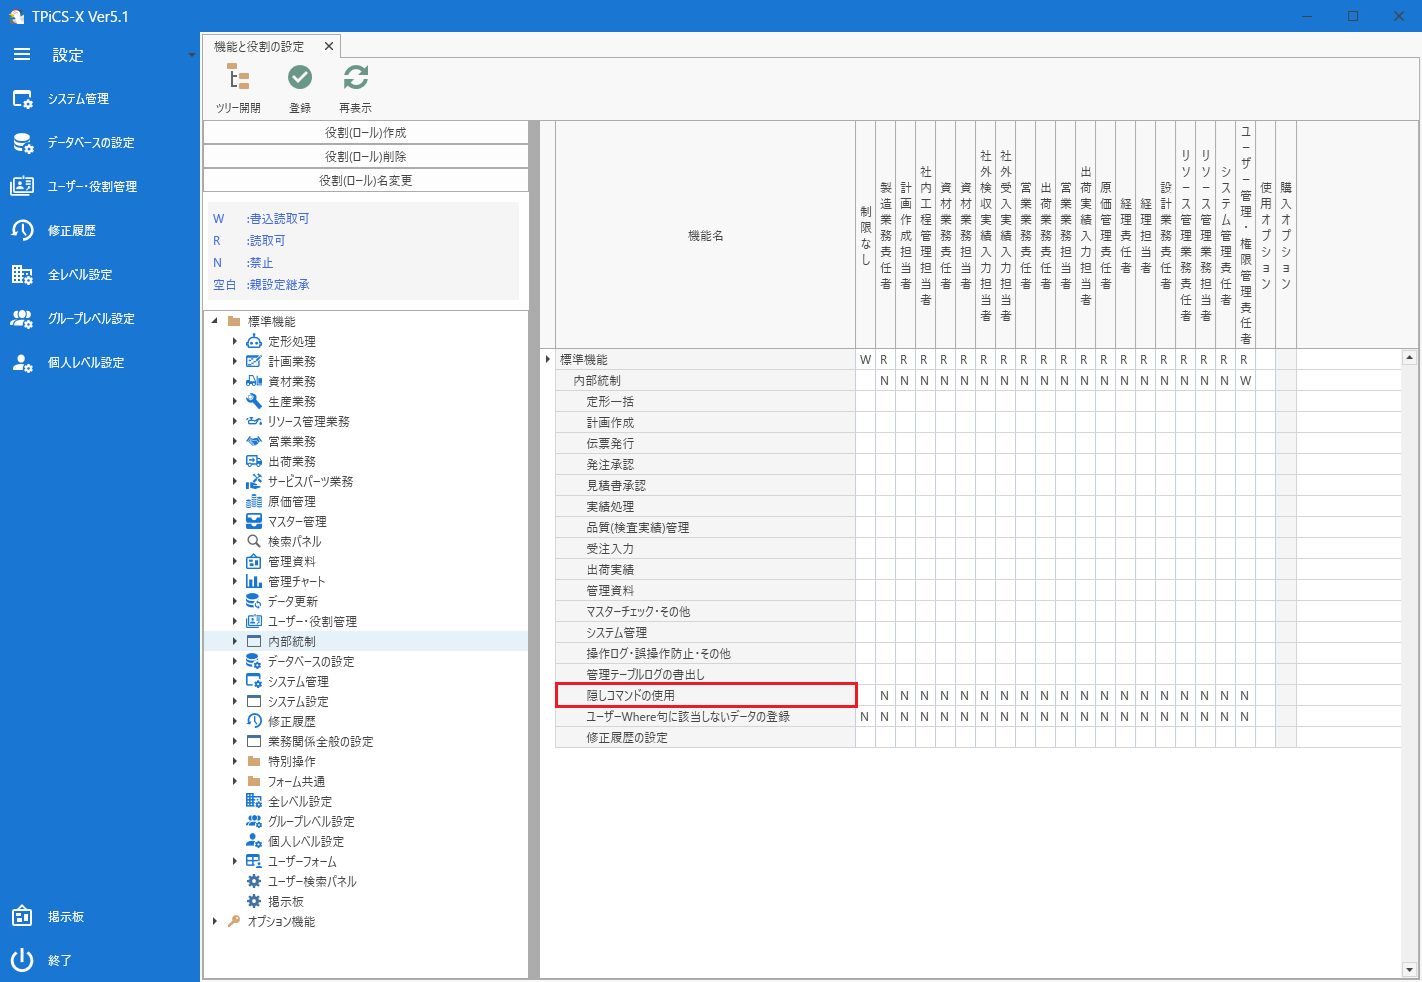Open the 掲示板 sidebar item

point(65,917)
